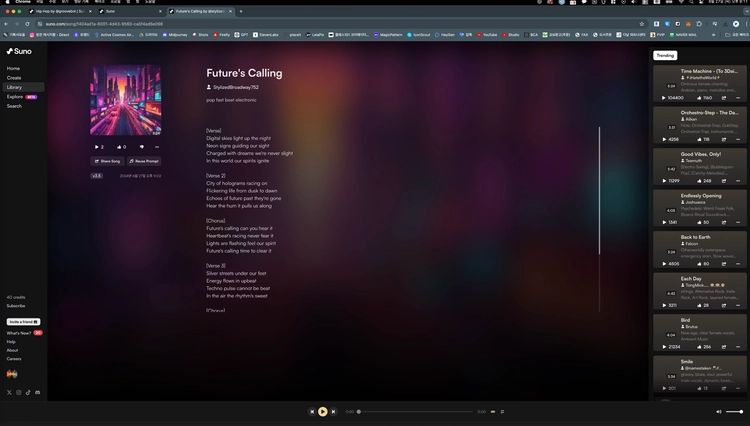Play Good Vibes, Only! song
750x426 pixels.
pyautogui.click(x=663, y=181)
